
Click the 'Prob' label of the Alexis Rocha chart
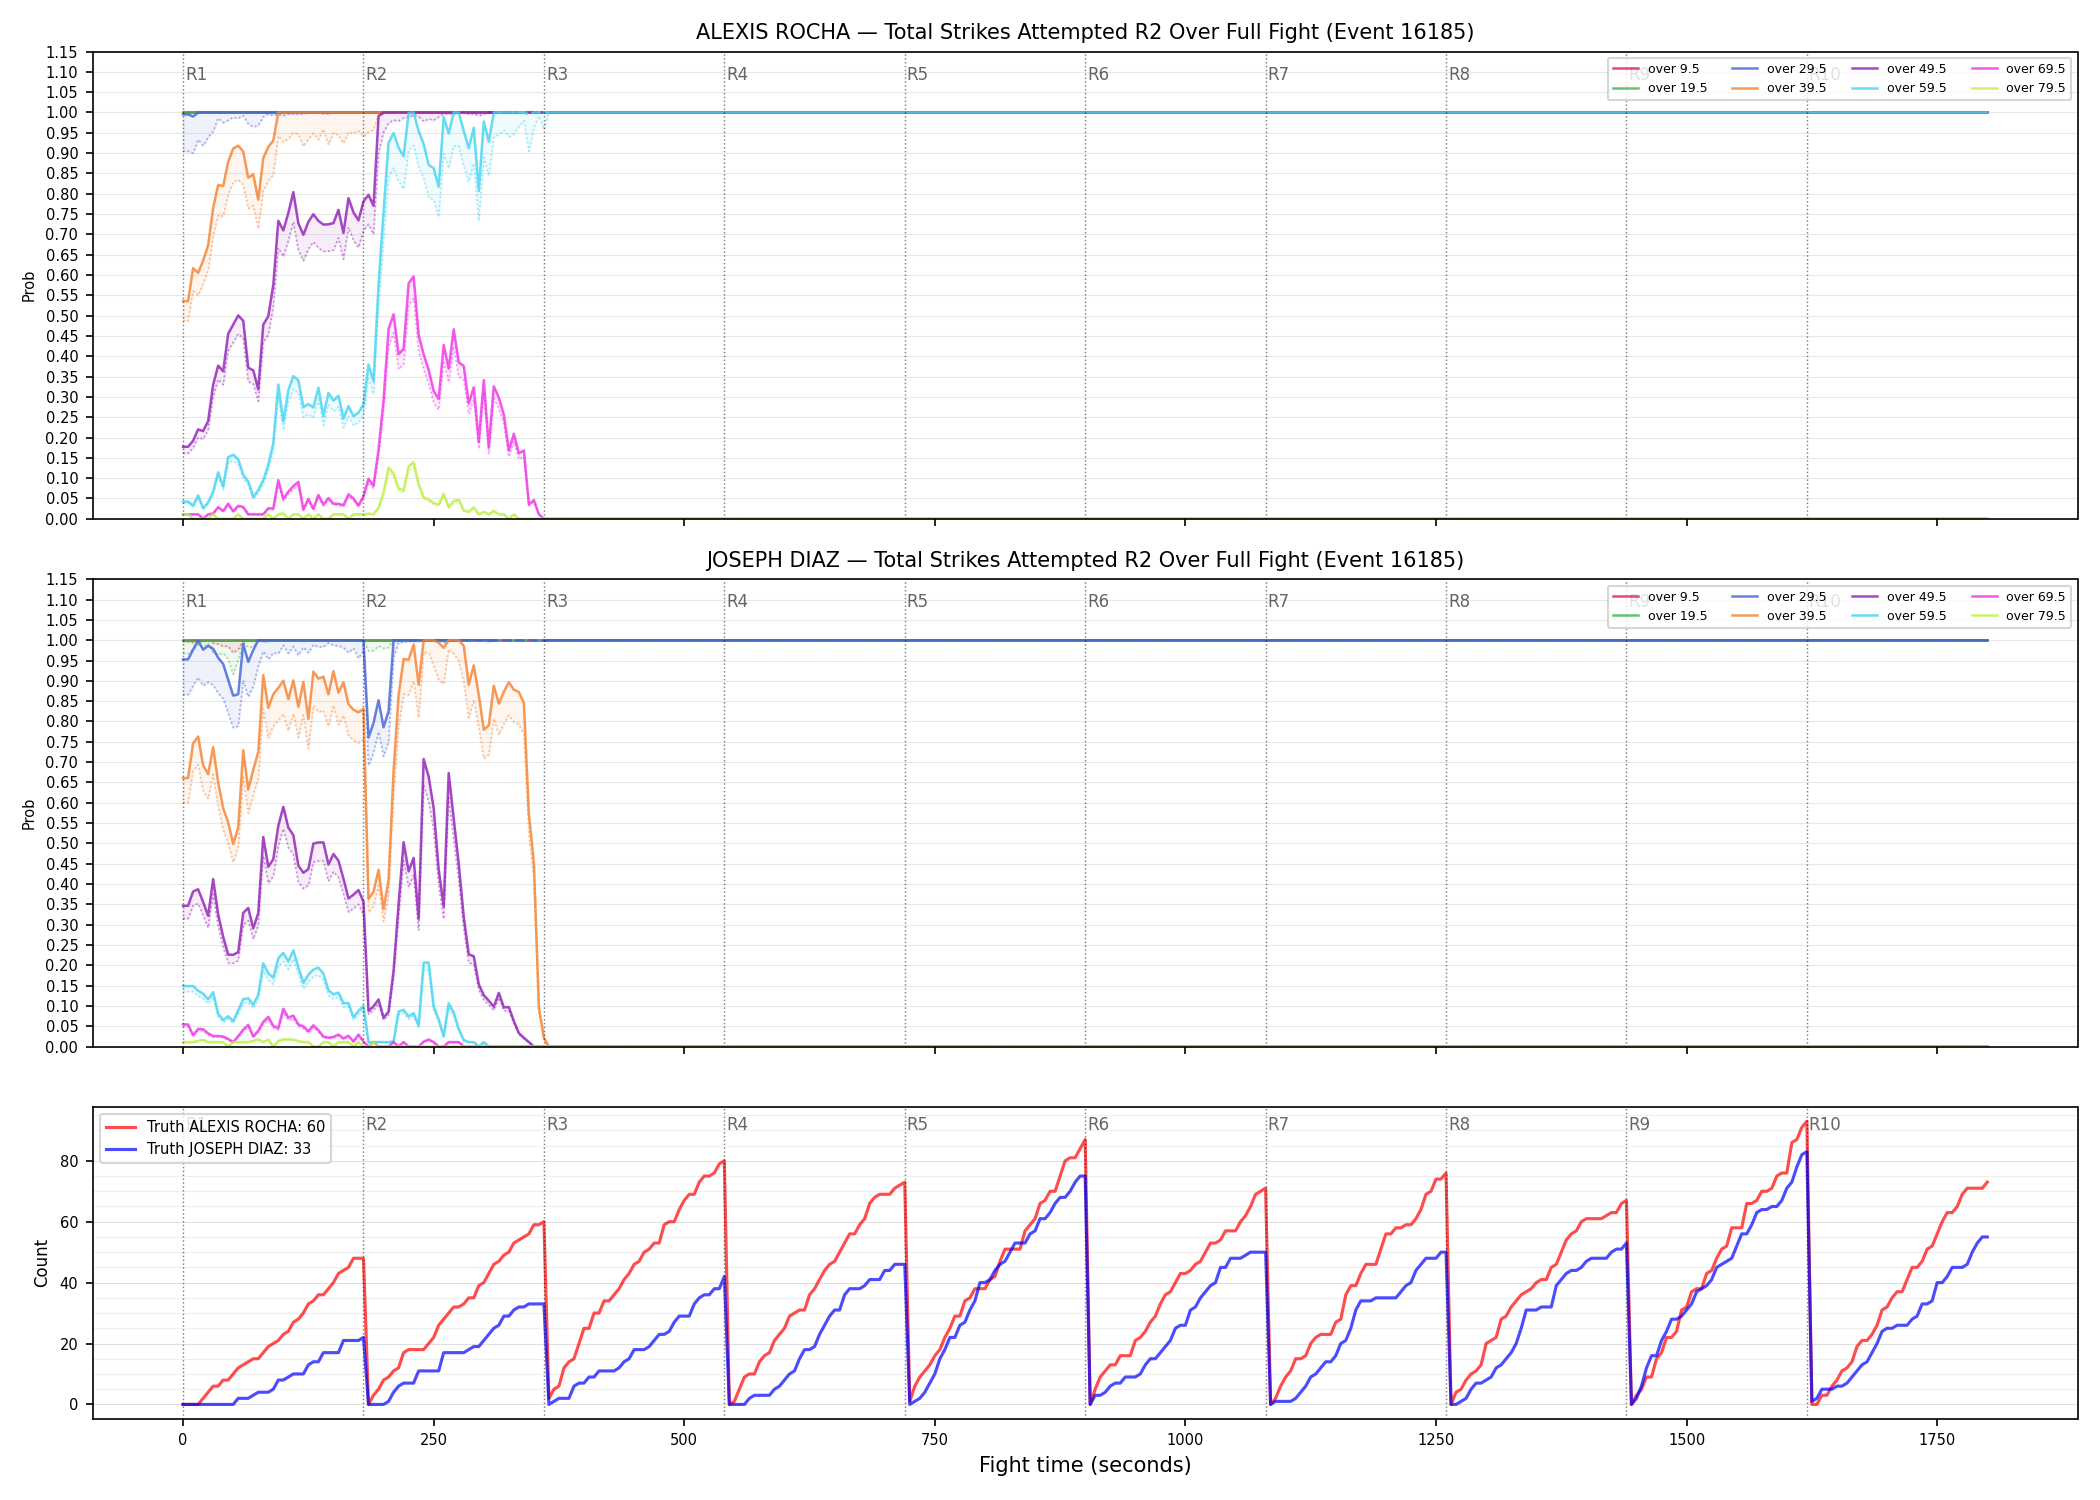(x=29, y=286)
